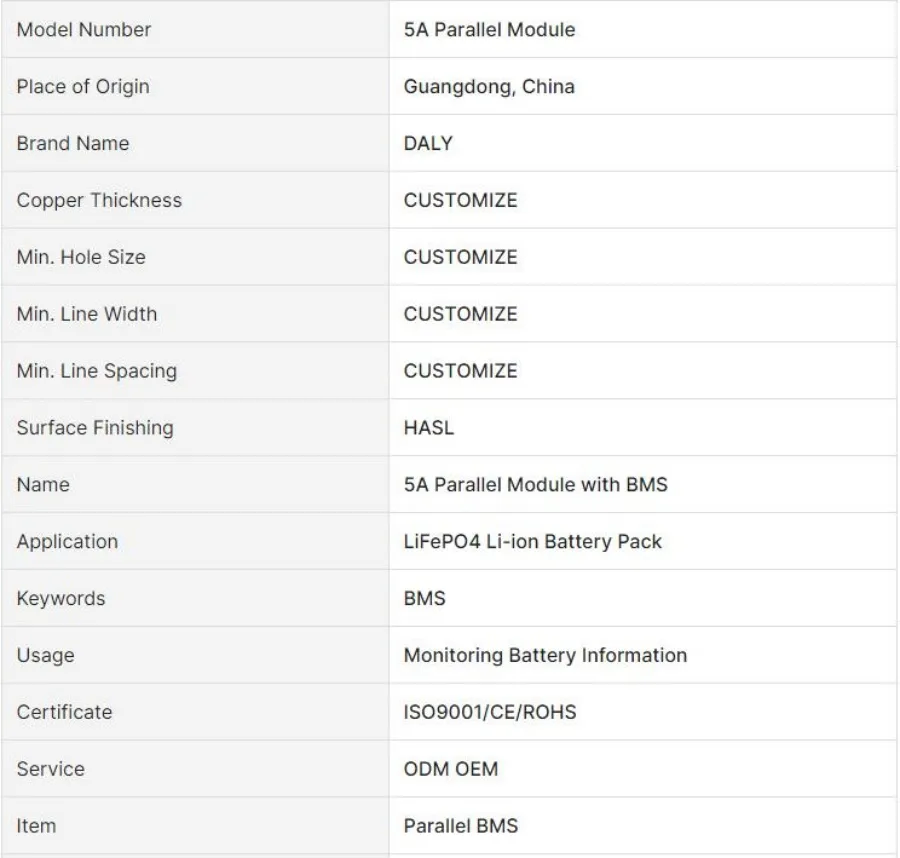Click the Application label cell
This screenshot has width=900, height=858.
click(x=67, y=542)
